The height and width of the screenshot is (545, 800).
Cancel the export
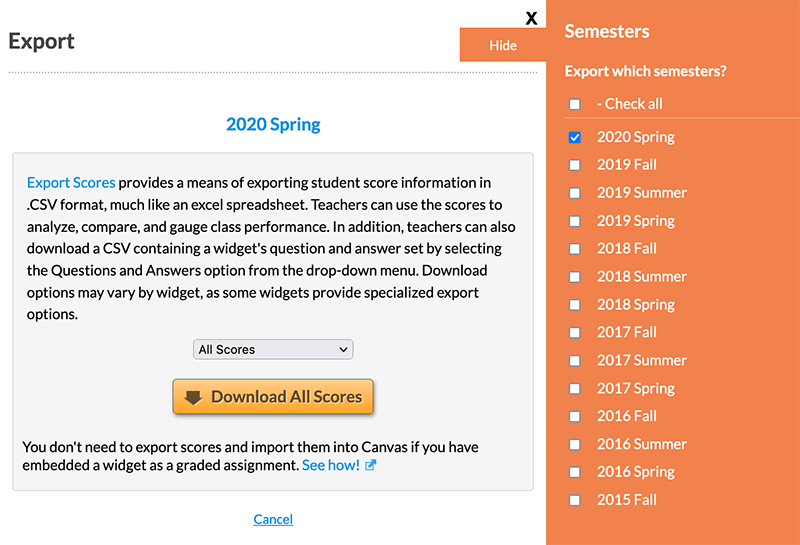coord(273,519)
